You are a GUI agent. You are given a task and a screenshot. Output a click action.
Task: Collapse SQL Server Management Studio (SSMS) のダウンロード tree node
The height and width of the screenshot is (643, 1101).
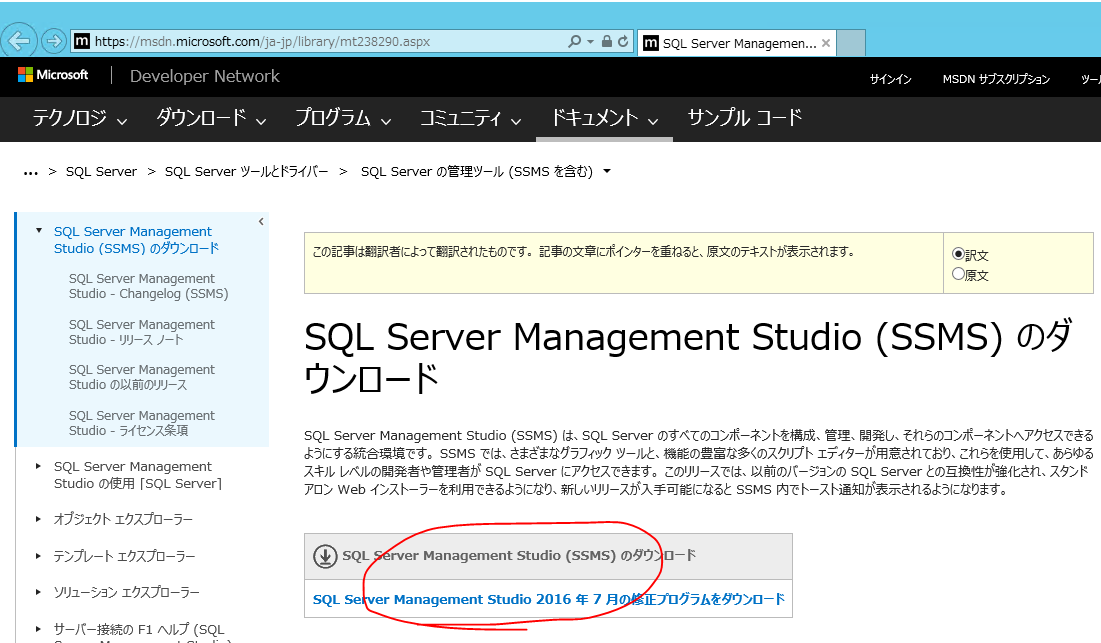39,230
